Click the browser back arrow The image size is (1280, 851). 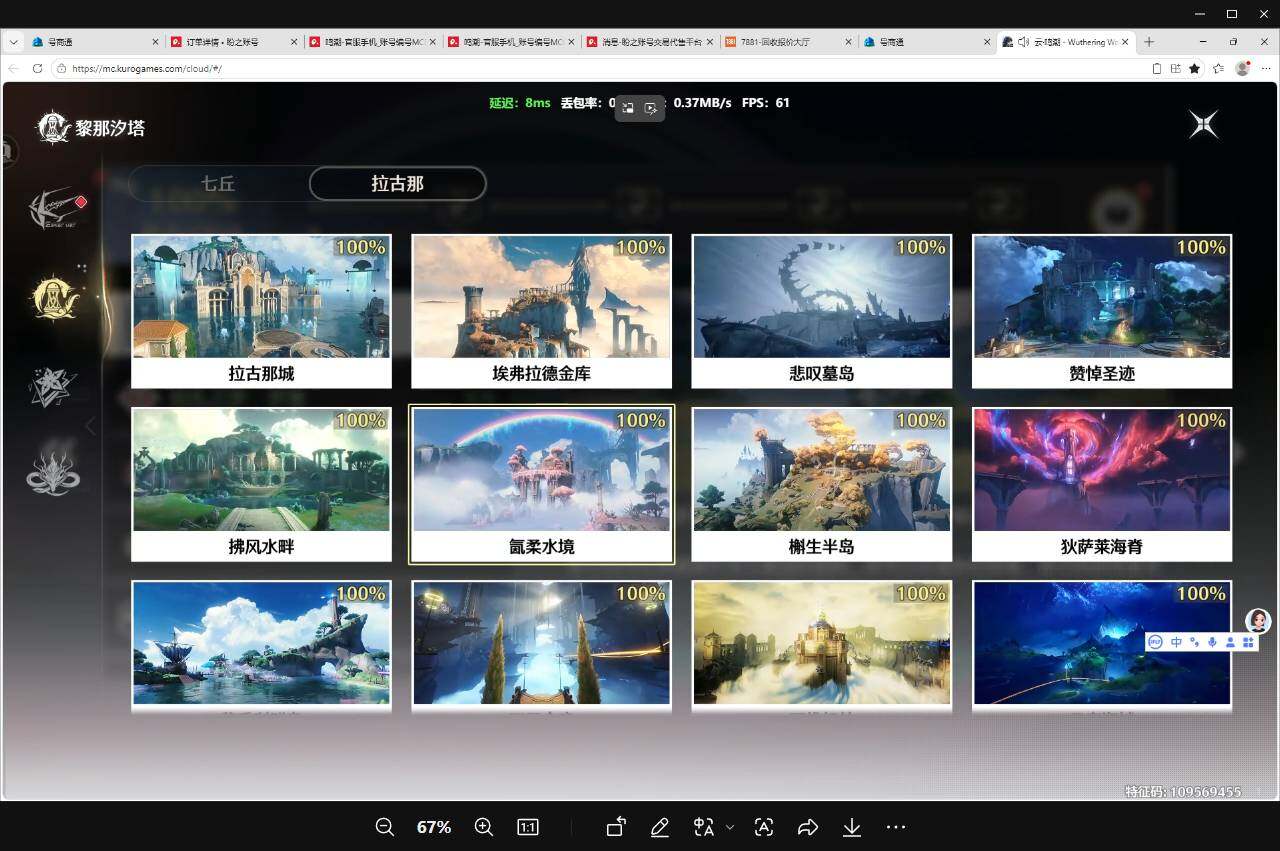13,68
